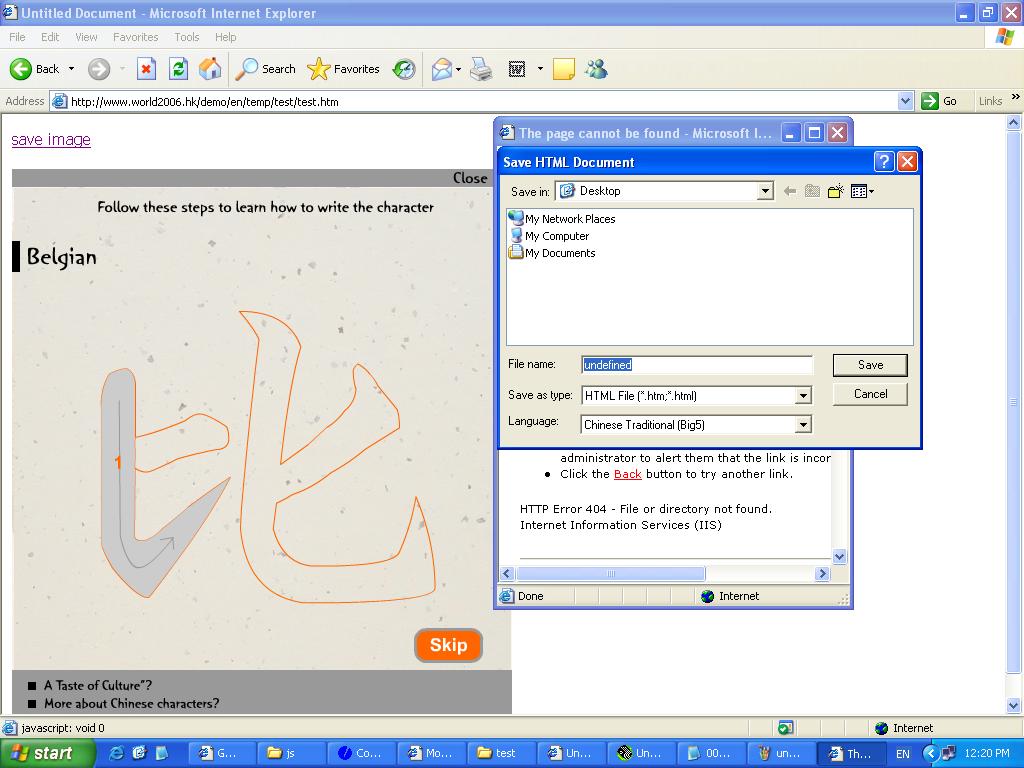Click the dialog's question mark help icon

(884, 162)
